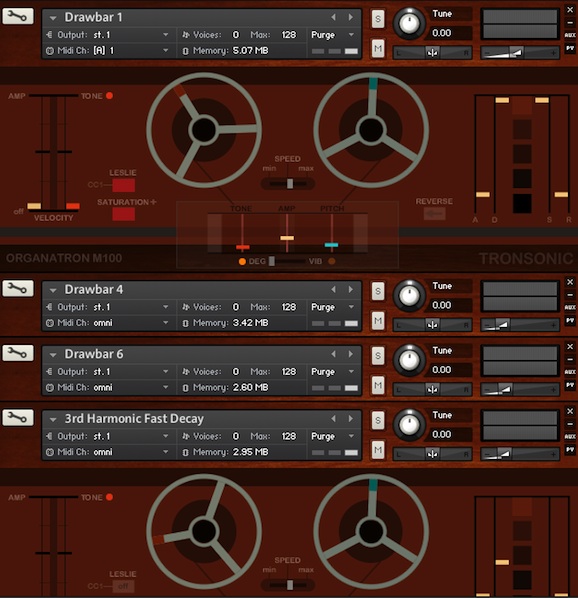Screen dimensions: 578x598
Task: Show AUX sends for Drawbar 4
Action: point(570,307)
